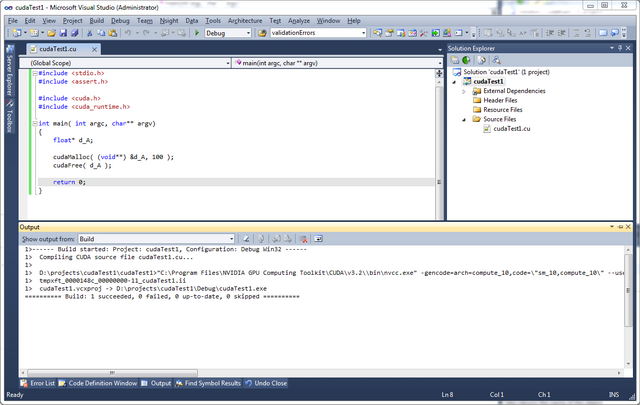This screenshot has width=640, height=405.
Task: Select Solution 'cudaTest1' (1 project) node
Action: [506, 72]
